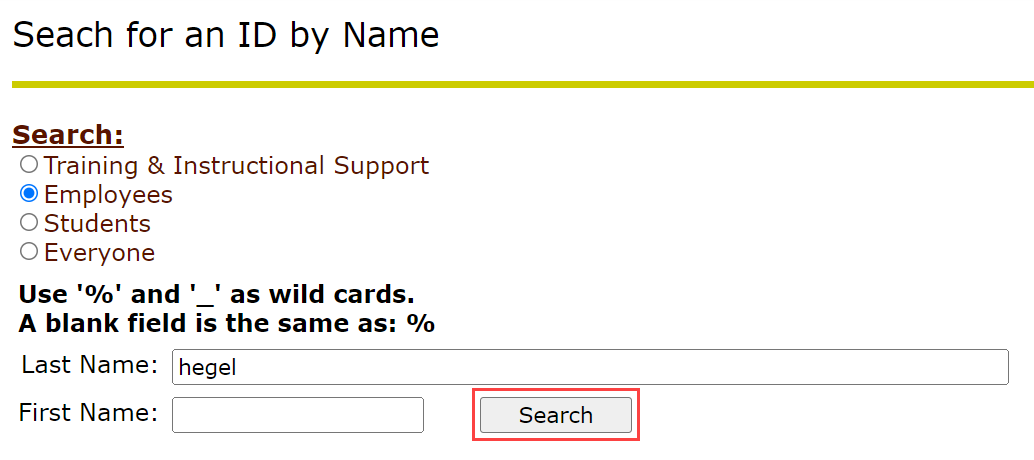Click into the empty First Name field

[x=298, y=415]
